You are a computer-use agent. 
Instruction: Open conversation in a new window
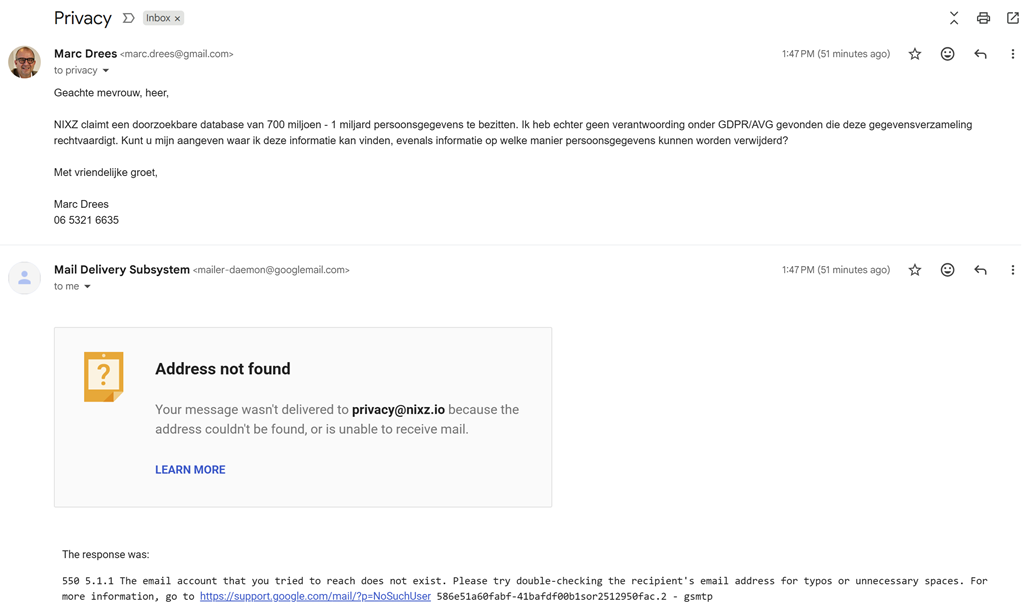[x=1012, y=18]
